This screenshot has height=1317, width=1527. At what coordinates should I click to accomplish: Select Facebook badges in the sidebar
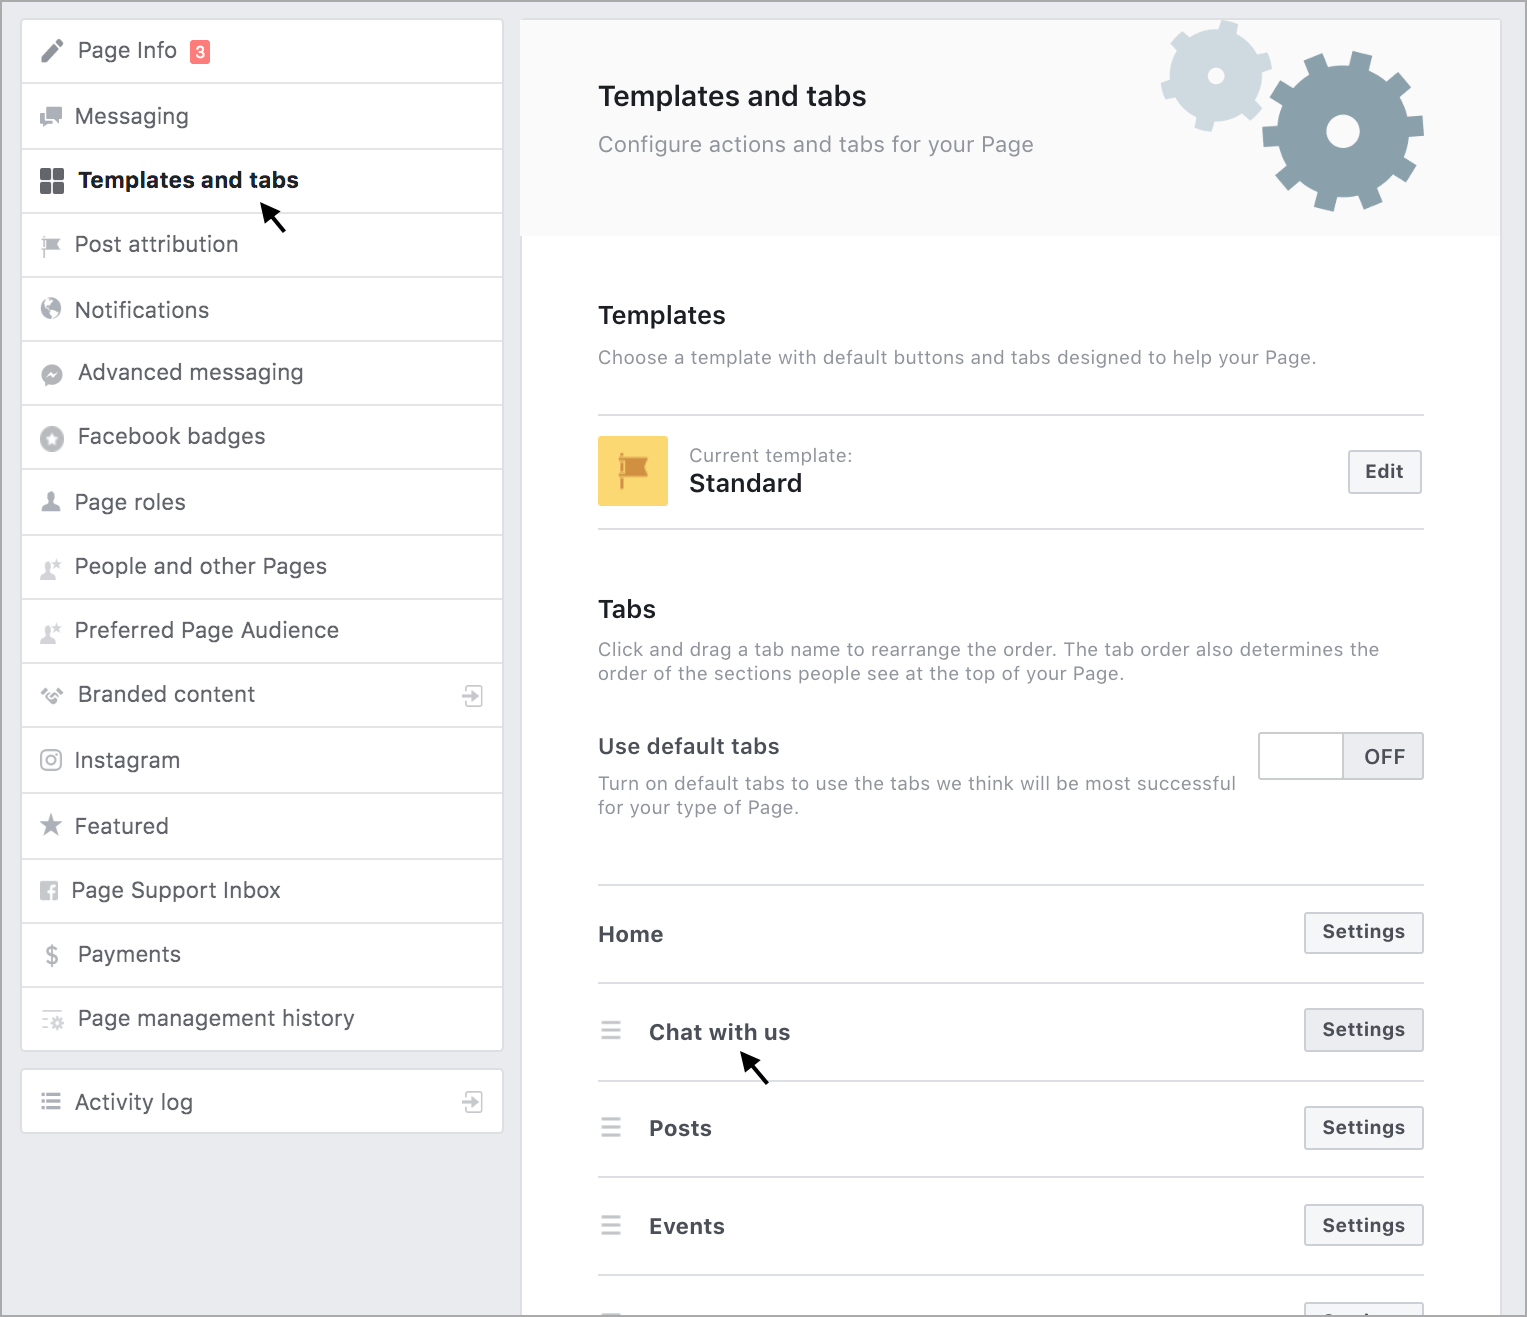click(171, 437)
